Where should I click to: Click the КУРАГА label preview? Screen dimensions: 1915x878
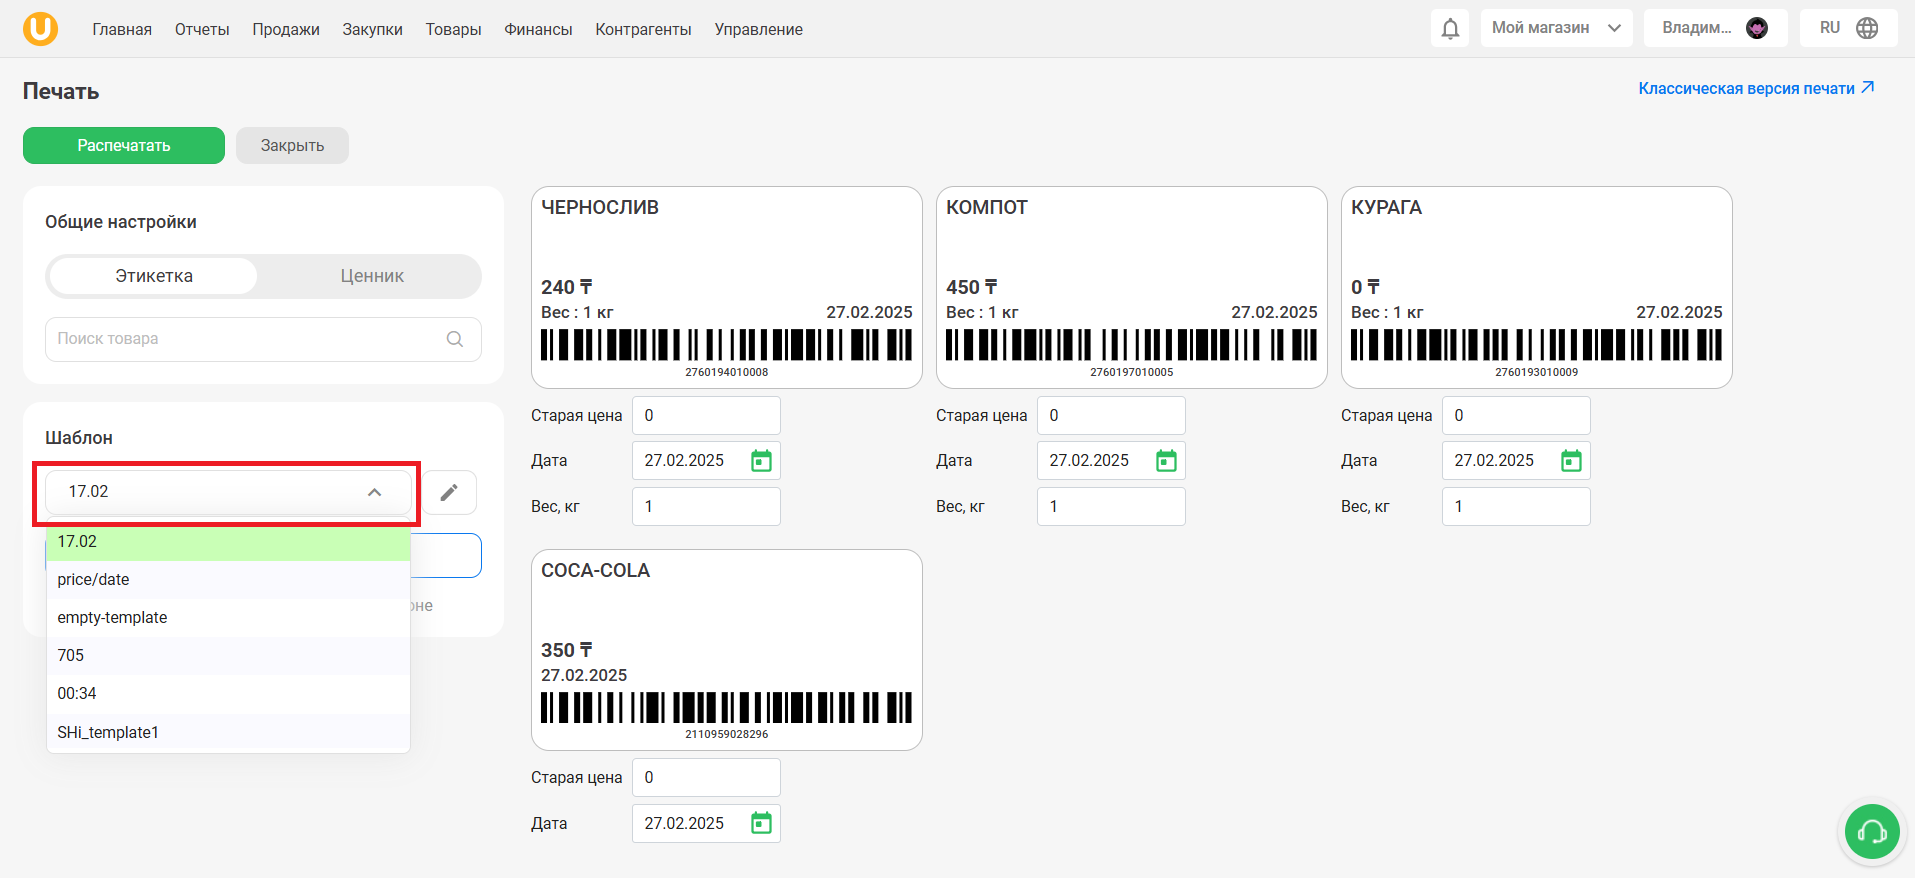(x=1537, y=288)
